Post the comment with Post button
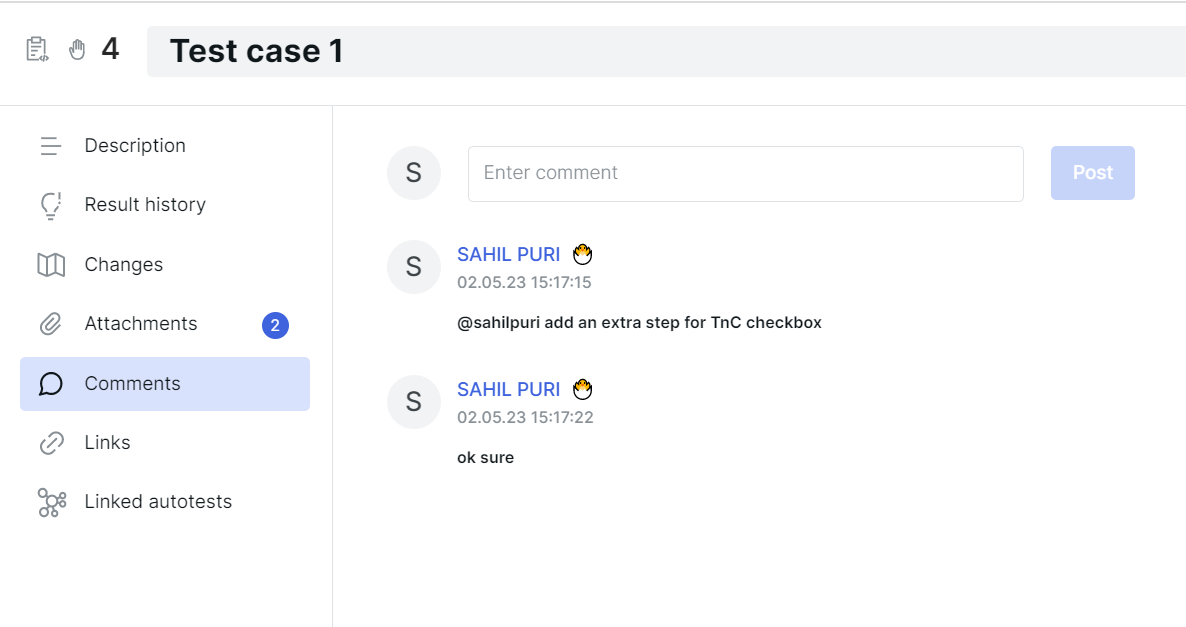The image size is (1186, 627). (x=1092, y=173)
